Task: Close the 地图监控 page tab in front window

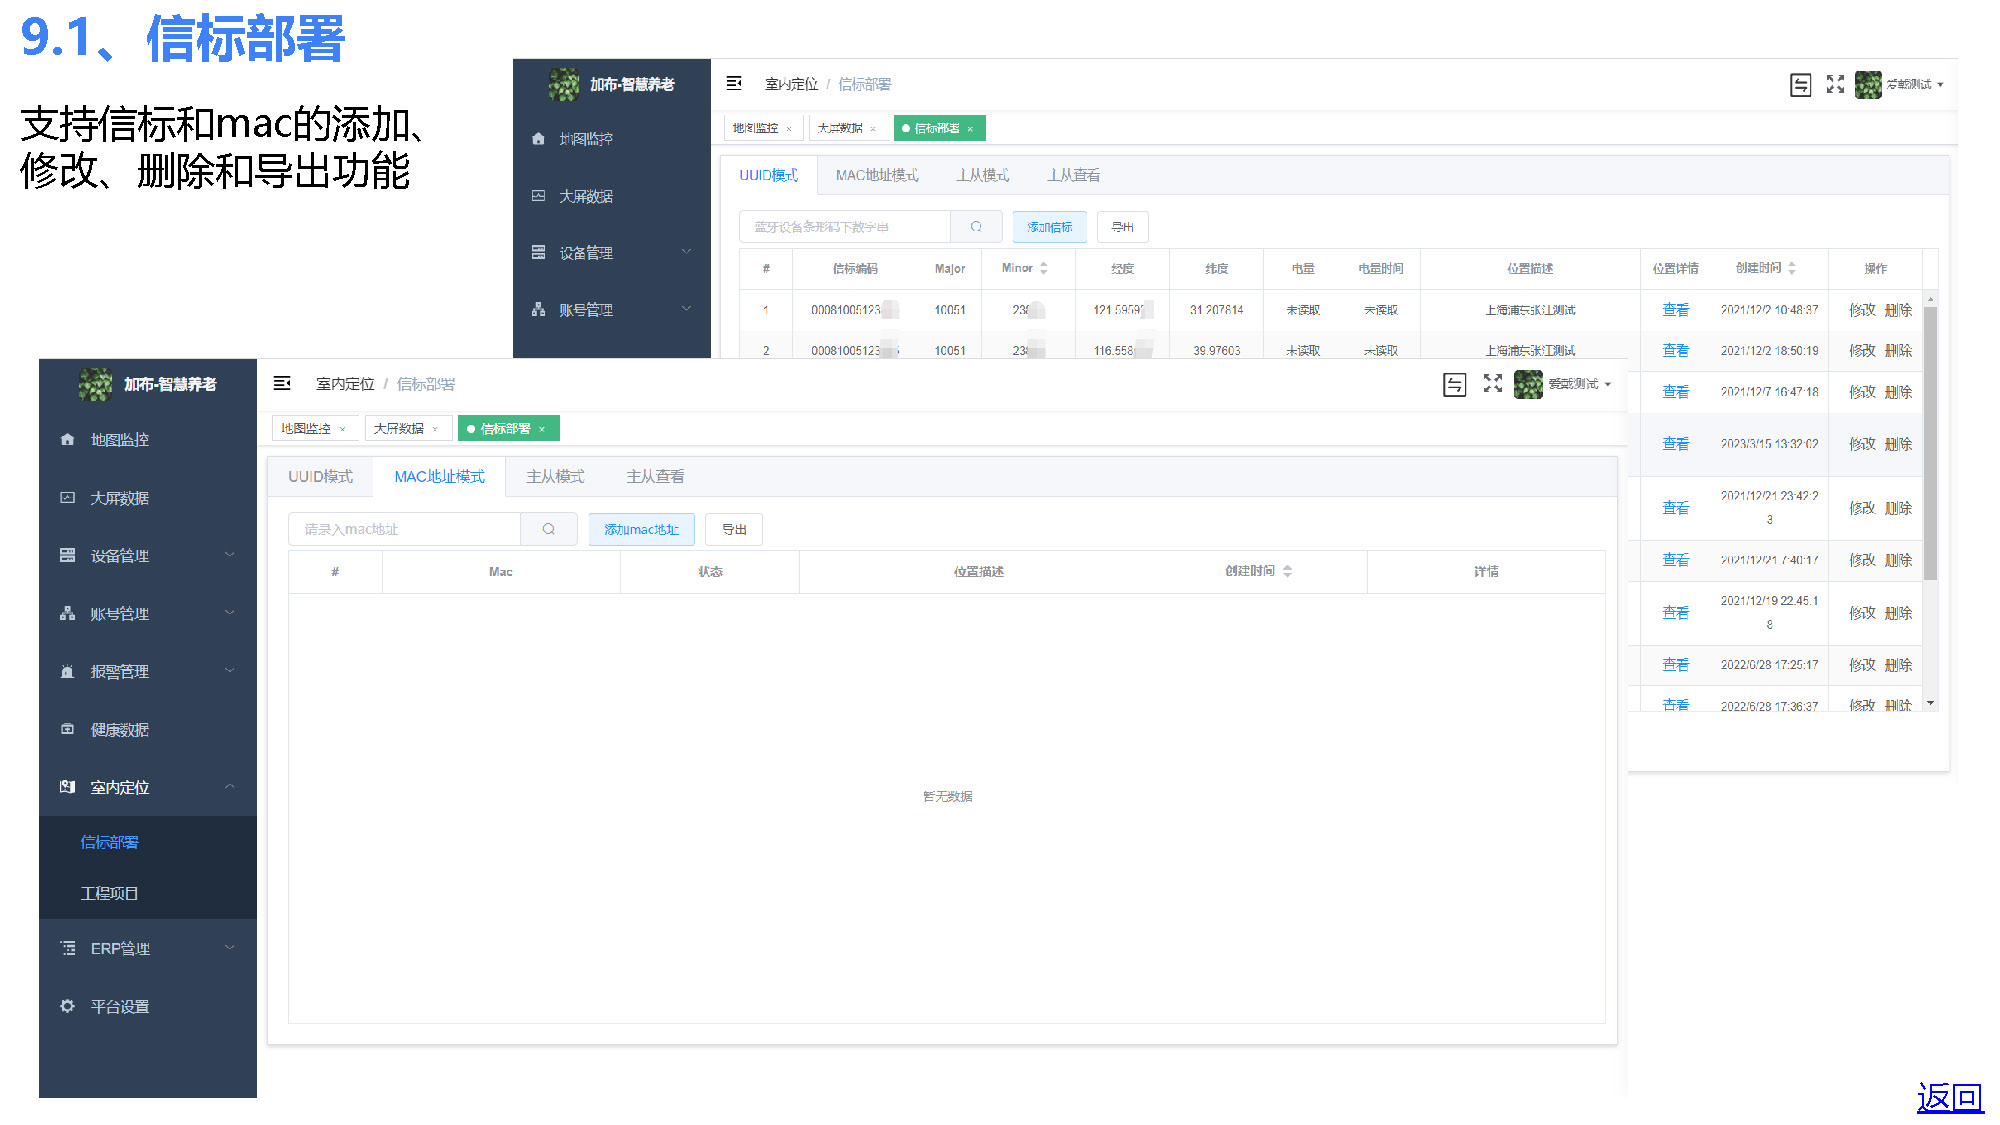Action: pos(343,429)
